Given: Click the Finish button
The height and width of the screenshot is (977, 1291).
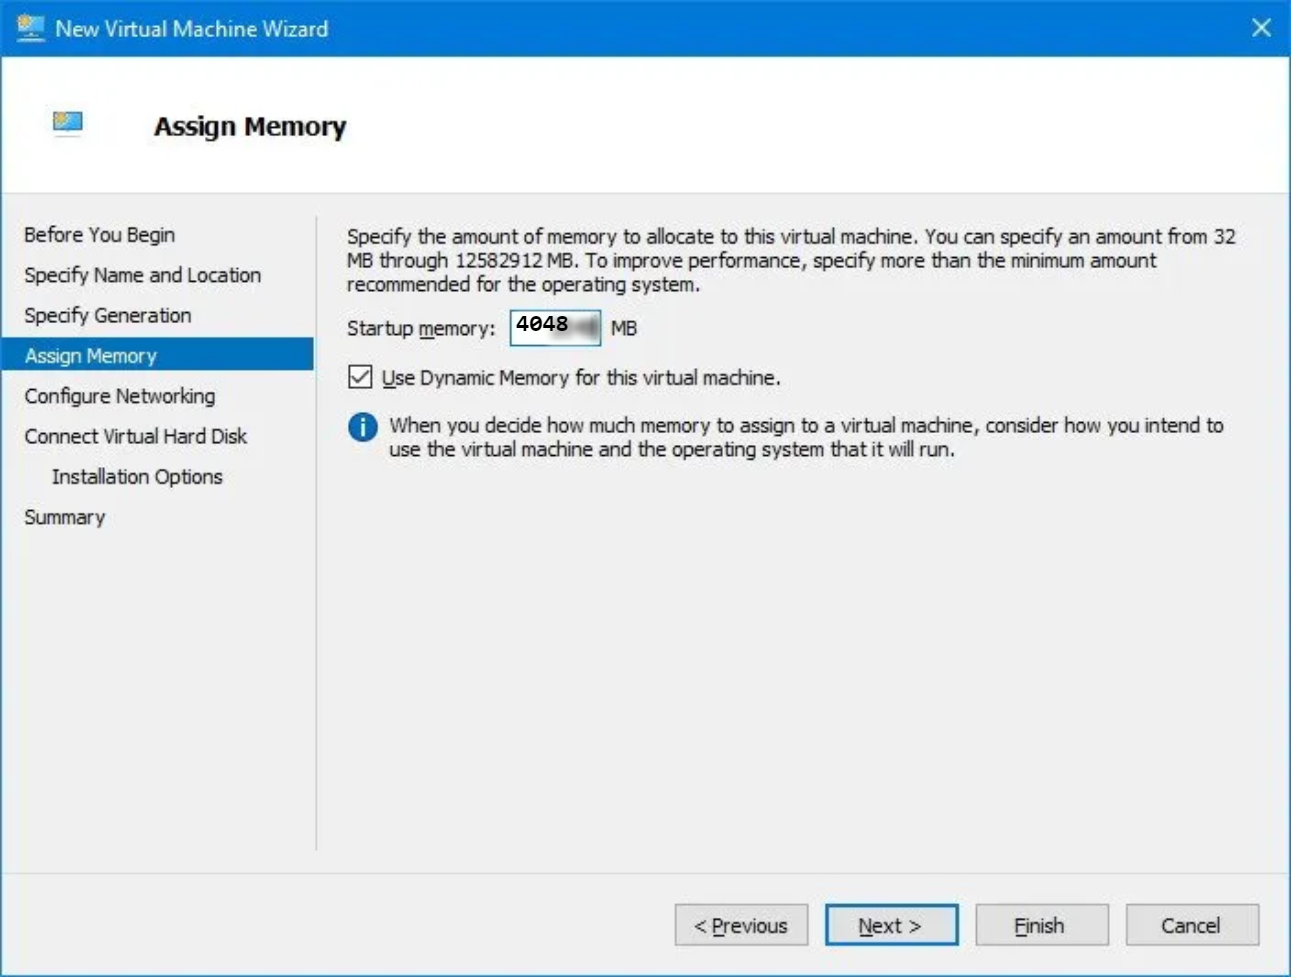Looking at the screenshot, I should (1041, 924).
